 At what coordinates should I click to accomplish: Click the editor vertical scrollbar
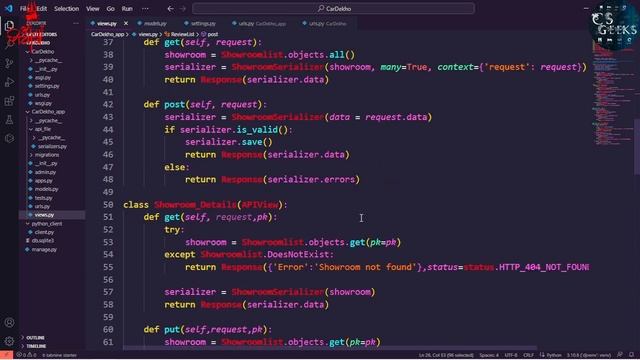click(x=637, y=147)
